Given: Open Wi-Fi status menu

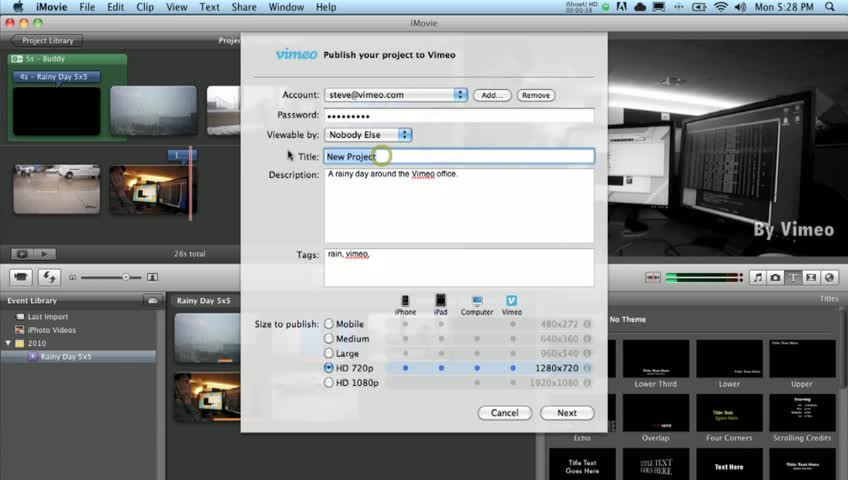Looking at the screenshot, I should point(720,7).
